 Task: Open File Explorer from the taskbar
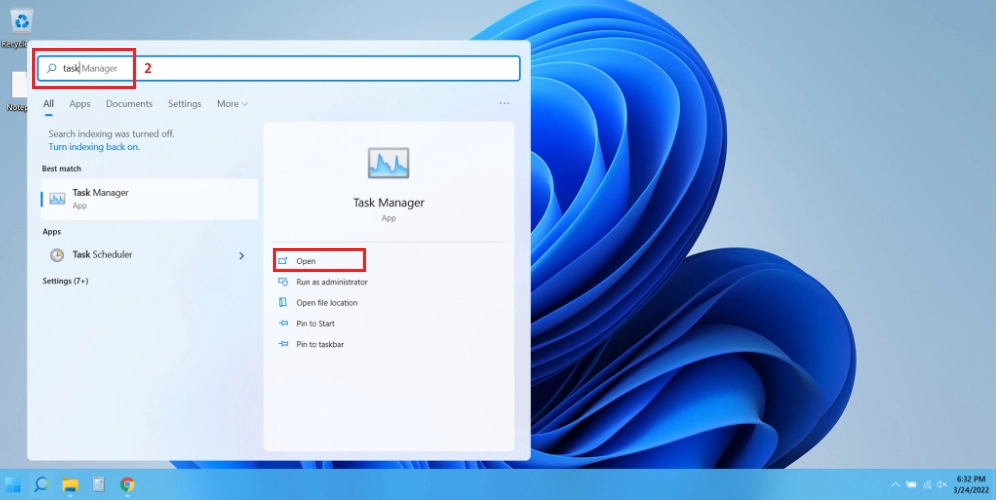[x=70, y=485]
